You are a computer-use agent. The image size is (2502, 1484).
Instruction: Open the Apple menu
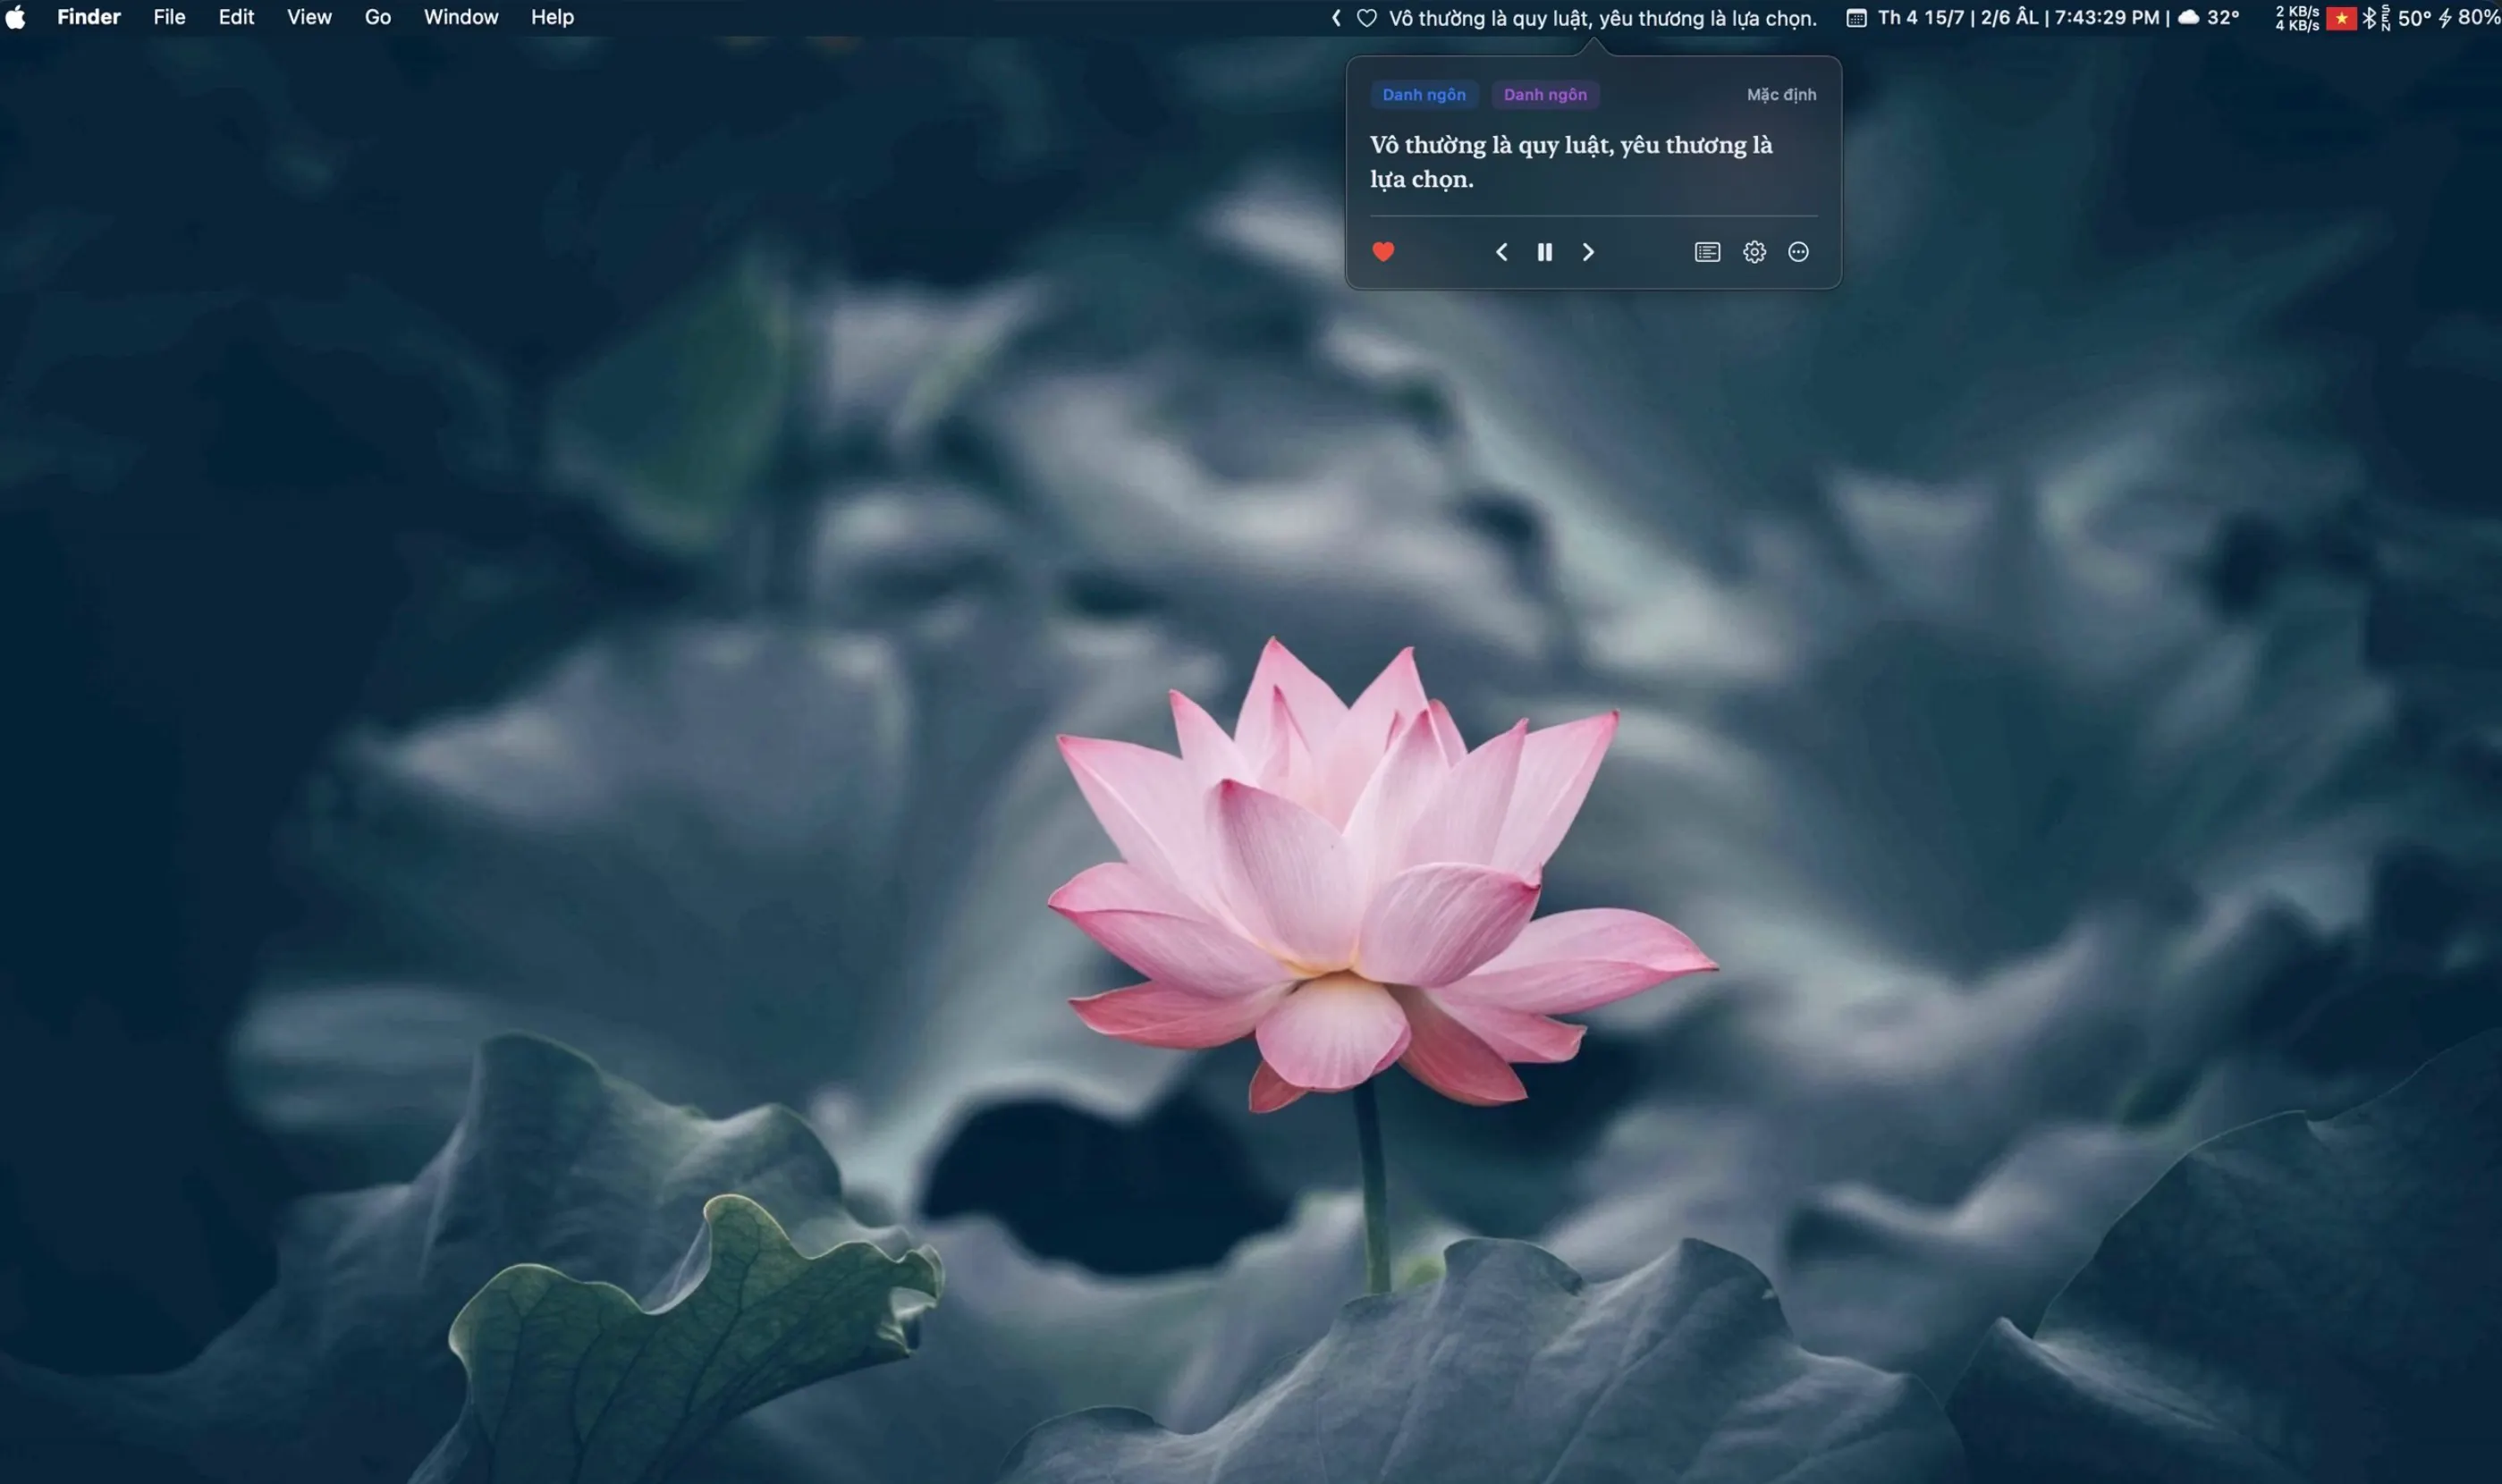(15, 17)
